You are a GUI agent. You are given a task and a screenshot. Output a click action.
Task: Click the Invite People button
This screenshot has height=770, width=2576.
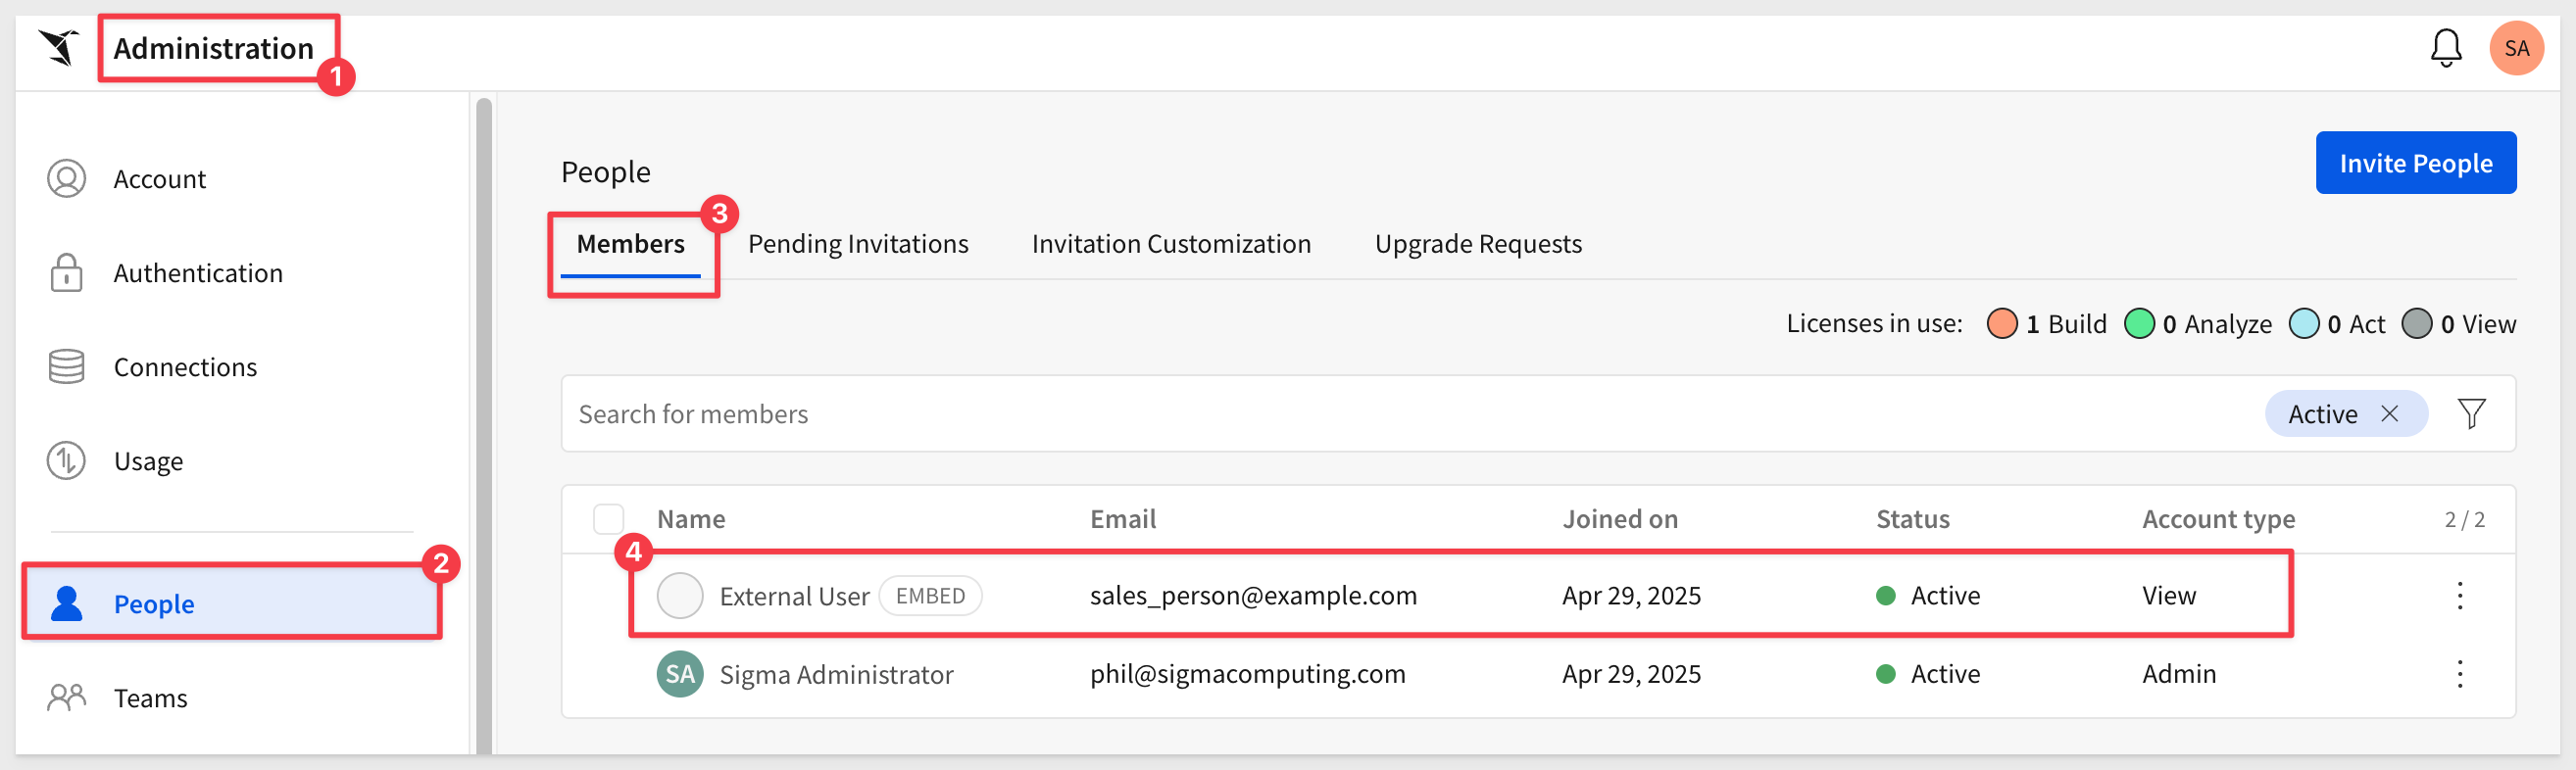tap(2415, 163)
